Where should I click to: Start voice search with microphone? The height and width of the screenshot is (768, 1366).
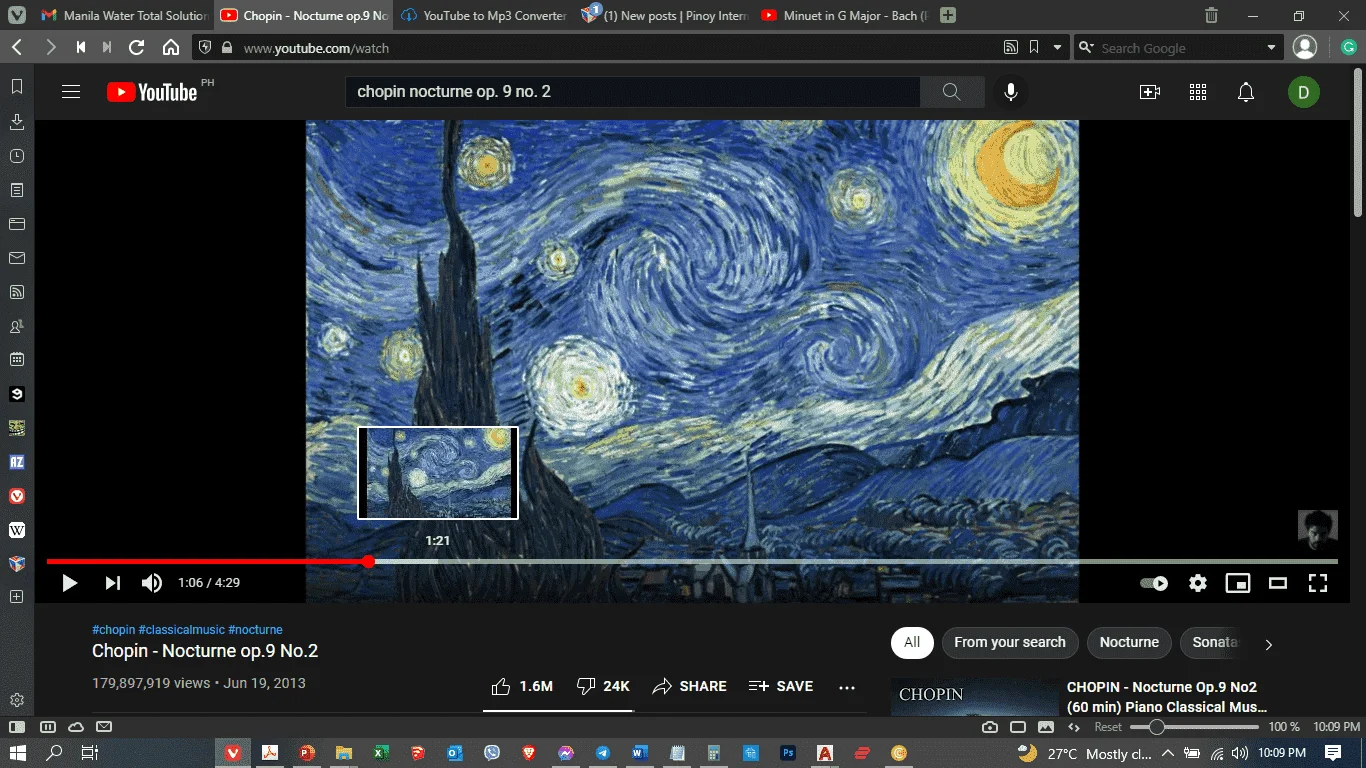(1011, 92)
